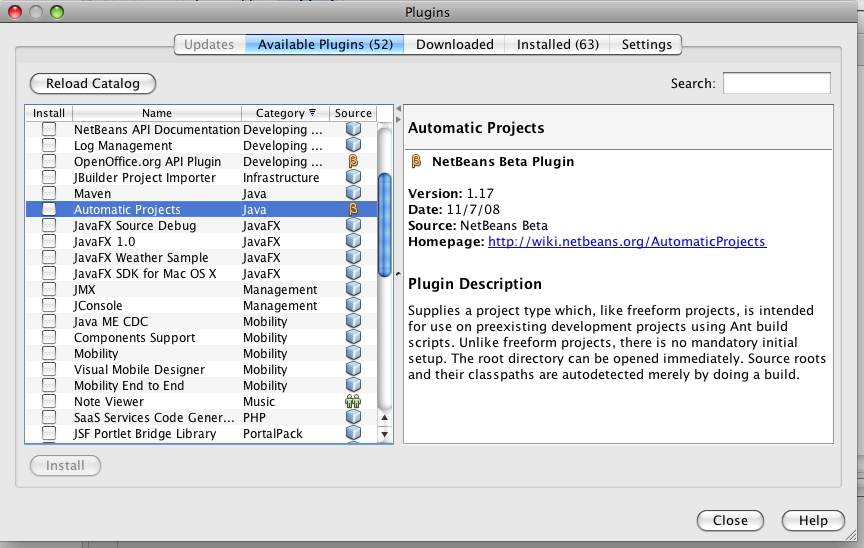Click the community source icon for Note Viewer
Screen dimensions: 864x548
coord(353,402)
